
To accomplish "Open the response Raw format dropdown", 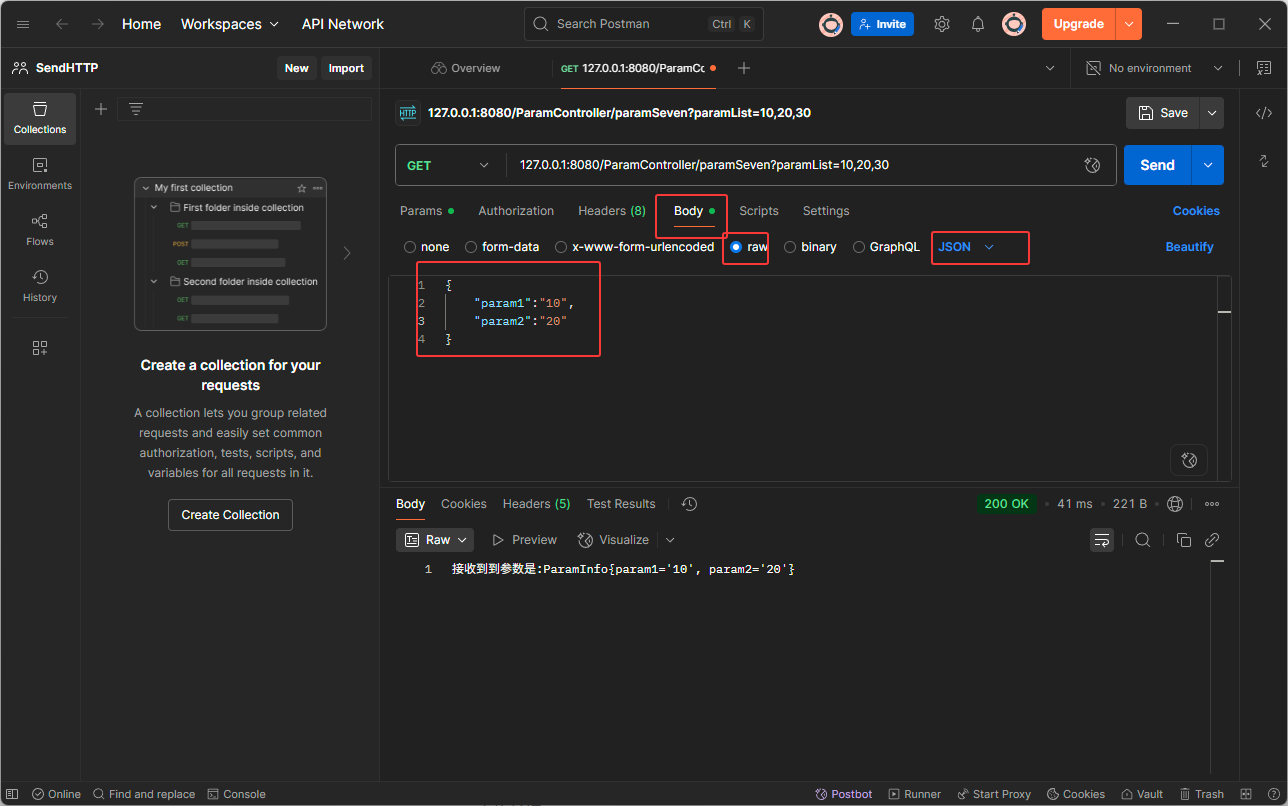I will 435,540.
